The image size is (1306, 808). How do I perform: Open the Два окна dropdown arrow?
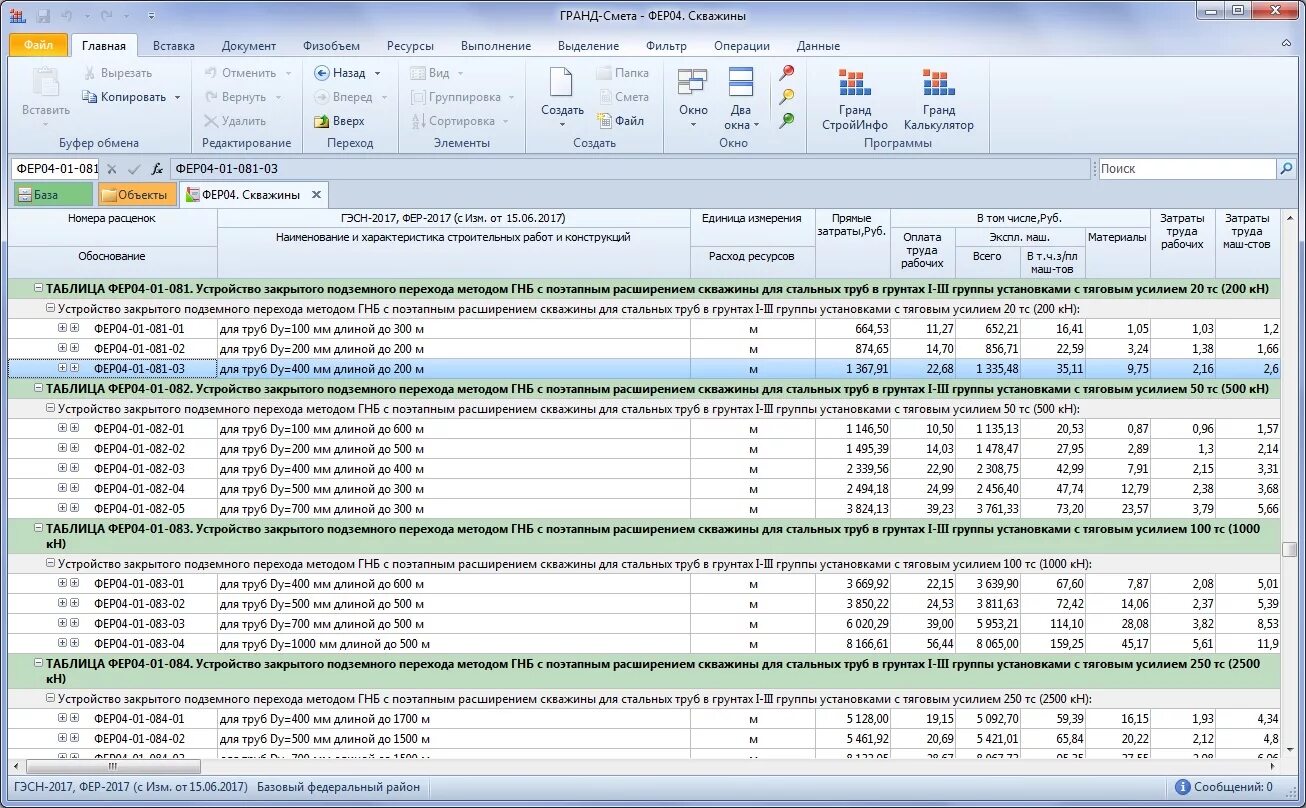pos(756,125)
